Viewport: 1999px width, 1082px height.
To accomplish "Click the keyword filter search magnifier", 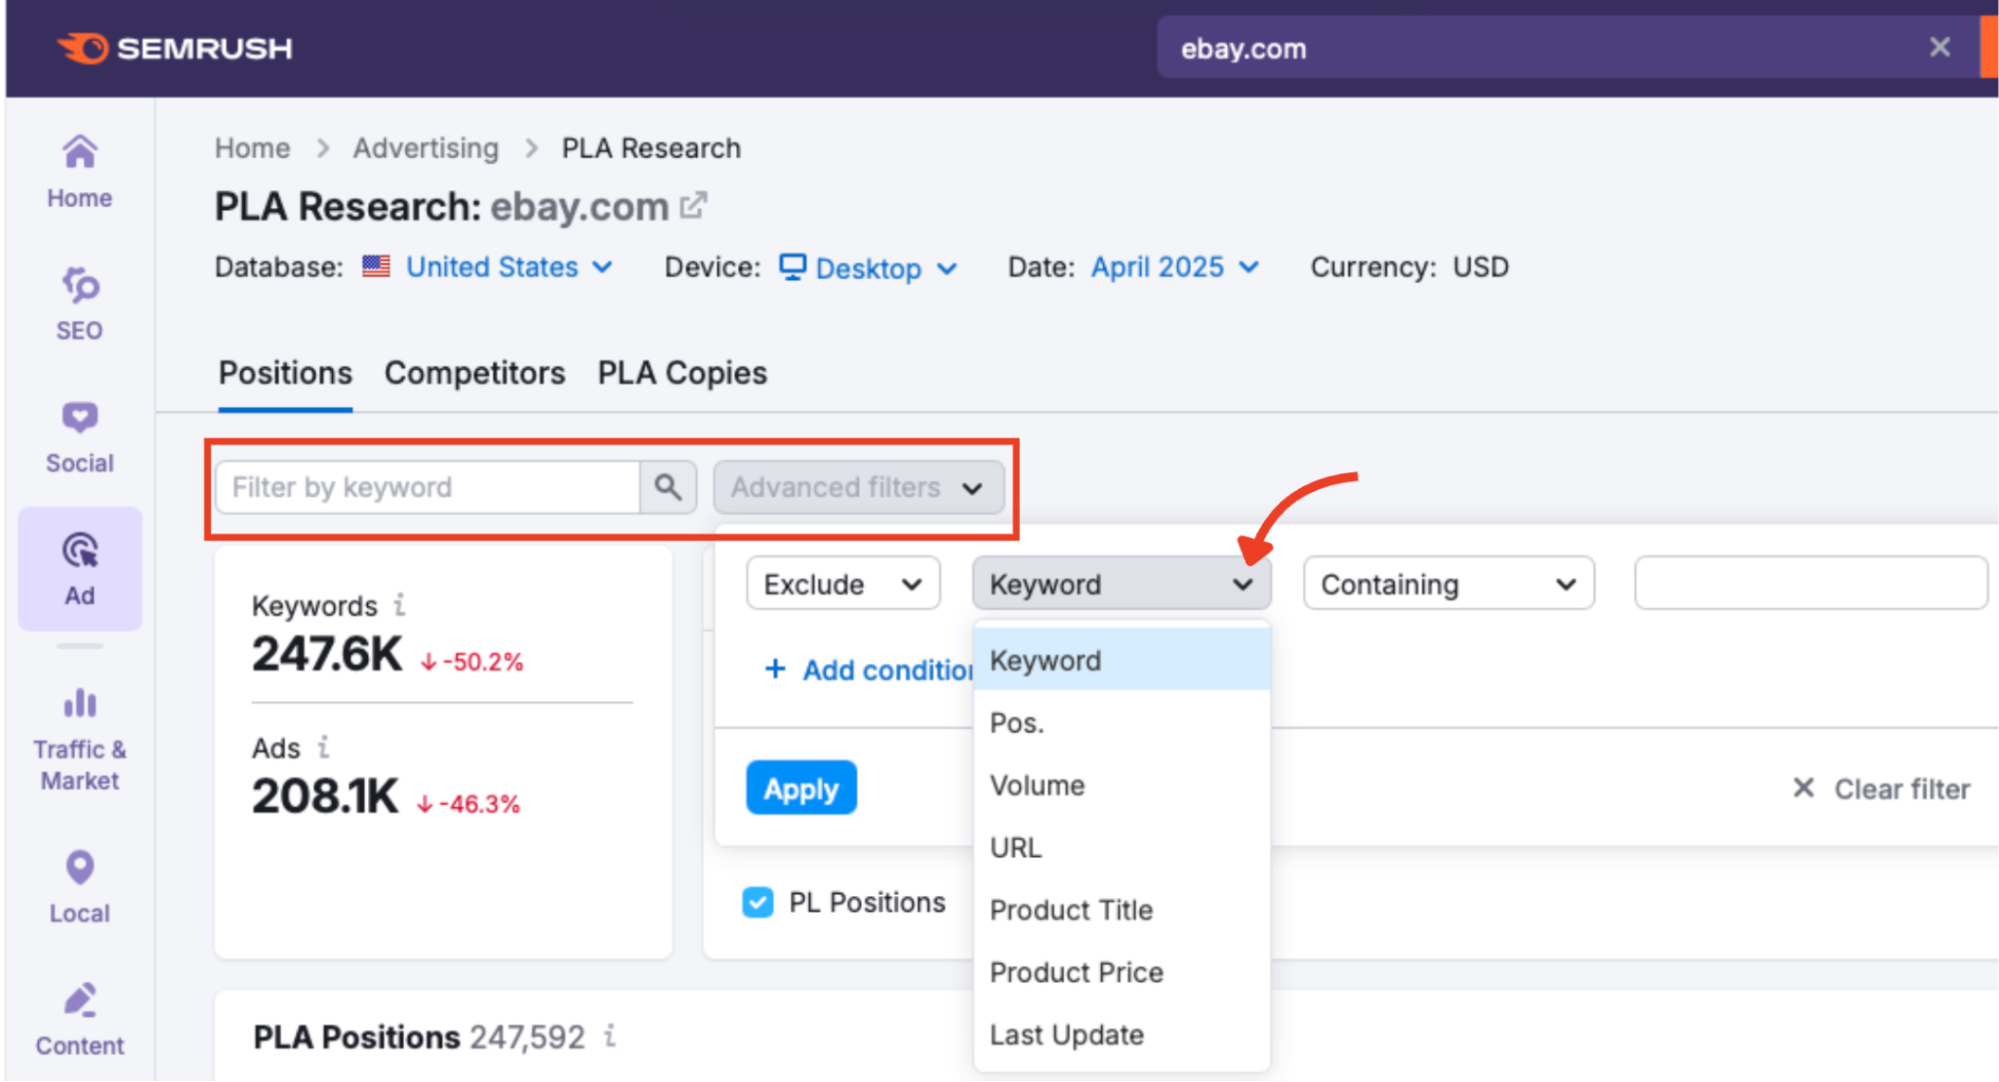I will [667, 487].
